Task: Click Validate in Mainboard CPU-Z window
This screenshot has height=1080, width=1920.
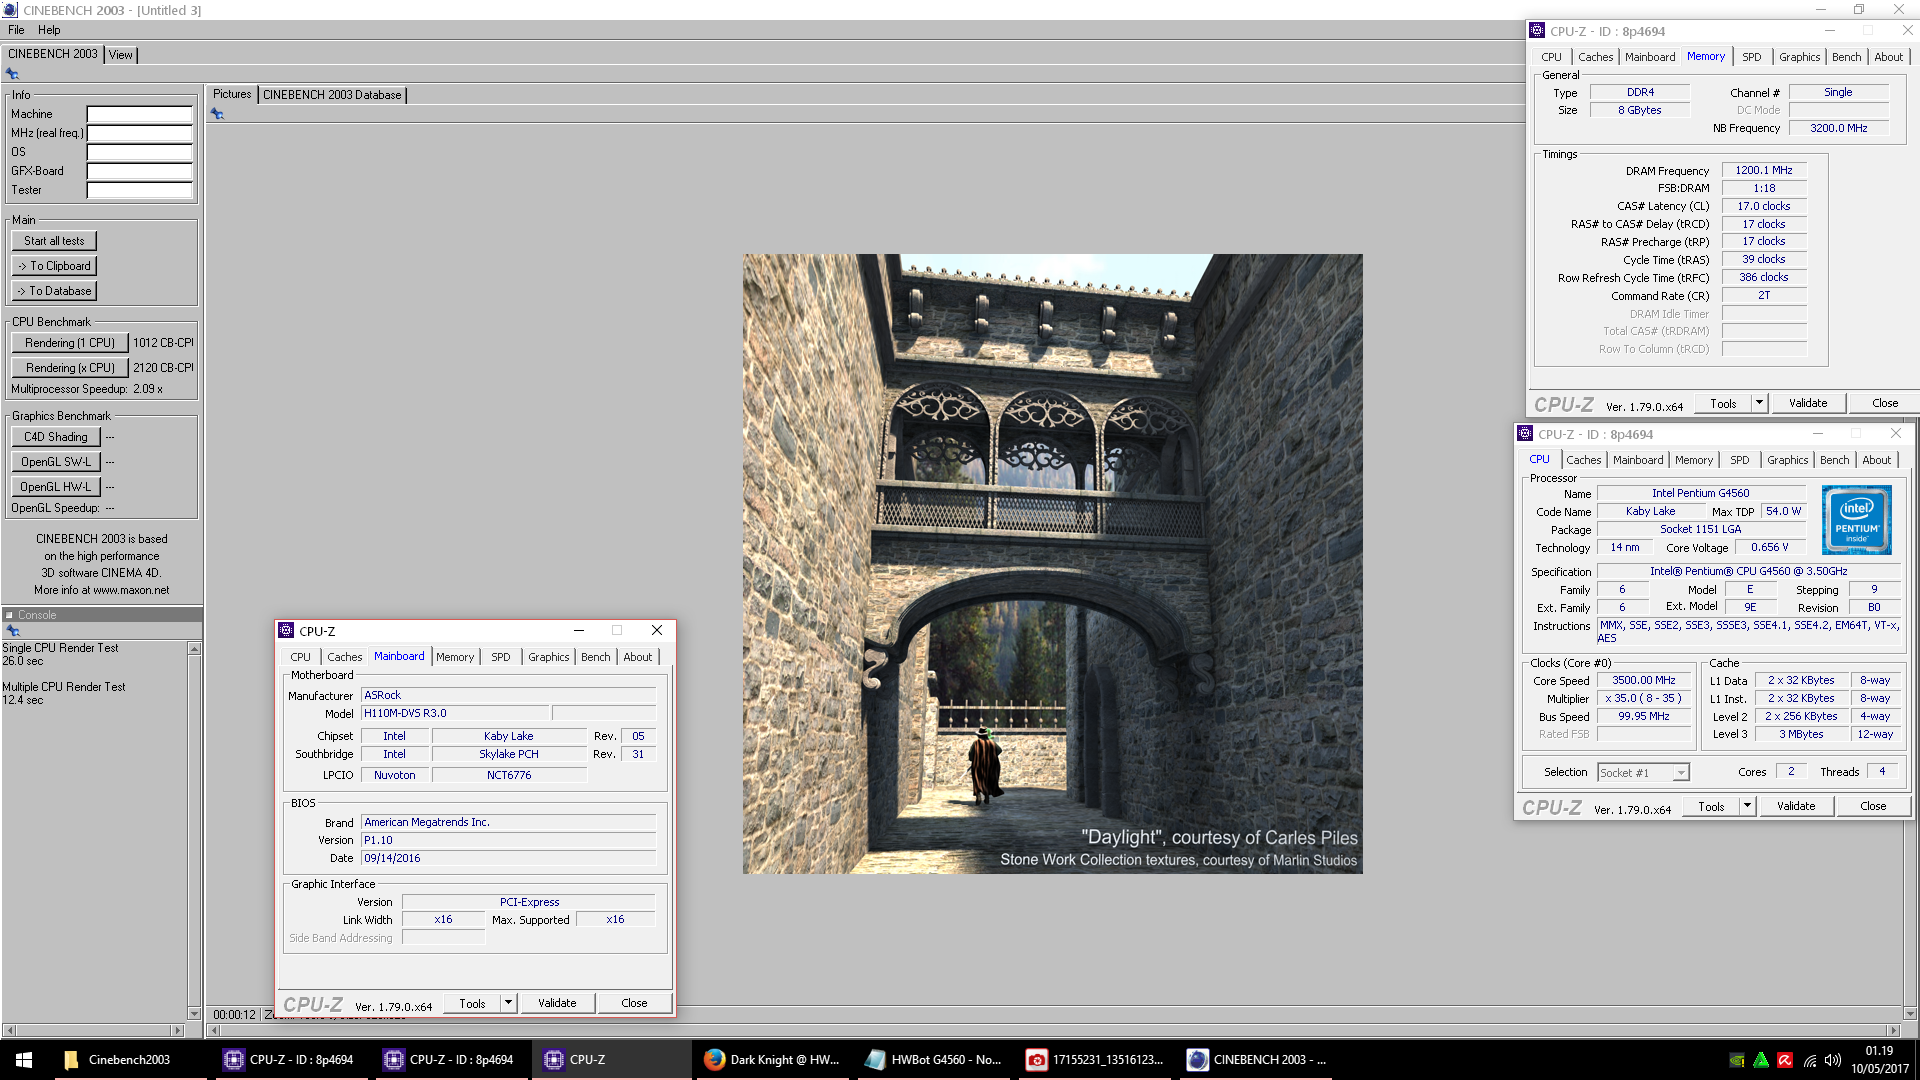Action: click(x=557, y=1003)
